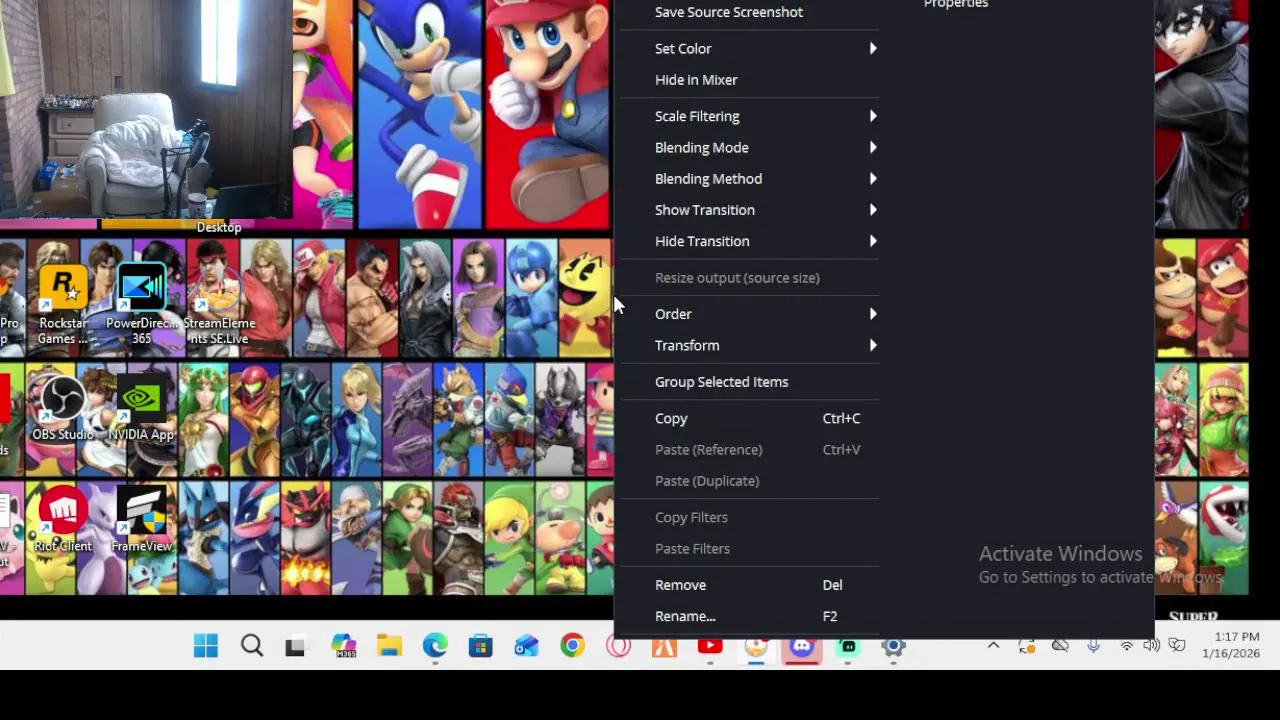Open Task View from the taskbar
The width and height of the screenshot is (1280, 720).
click(295, 647)
